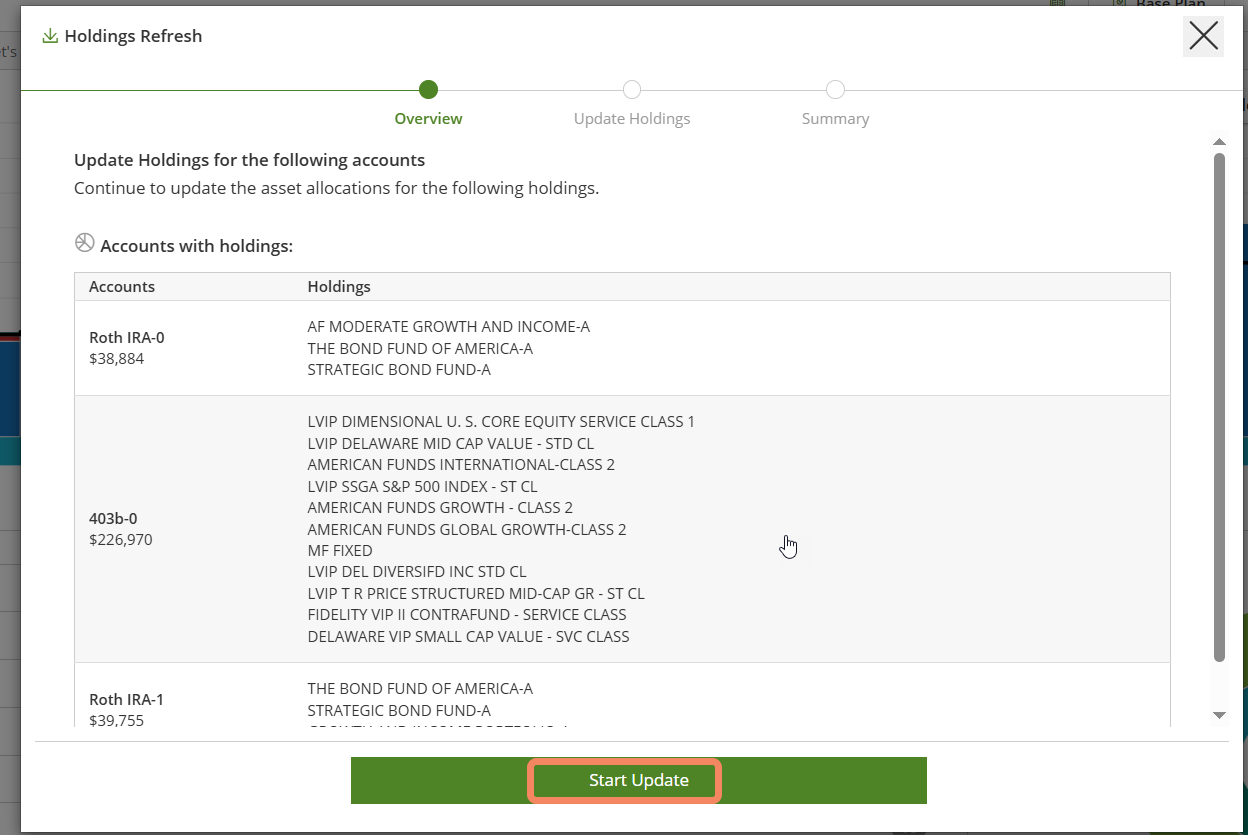The height and width of the screenshot is (835, 1248).
Task: Select AMERICAN FUNDS INTERNATIONAL-CLASS 2 holding
Action: click(461, 464)
